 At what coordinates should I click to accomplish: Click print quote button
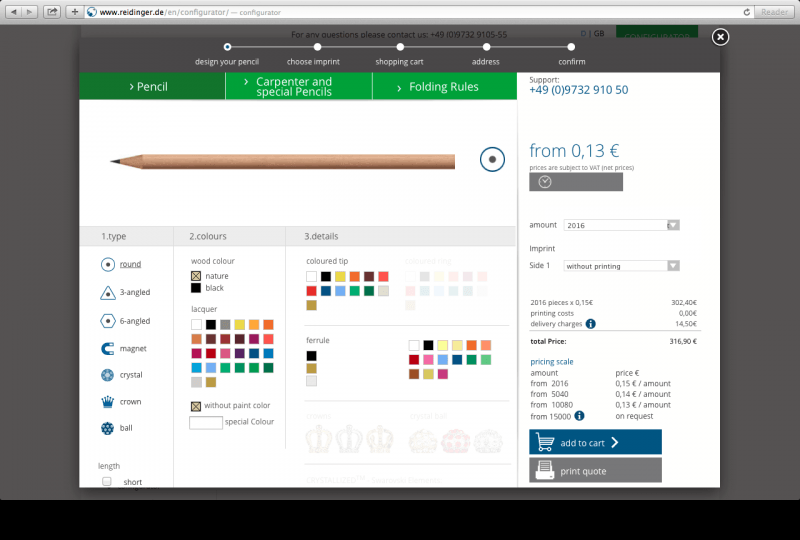pyautogui.click(x=595, y=470)
